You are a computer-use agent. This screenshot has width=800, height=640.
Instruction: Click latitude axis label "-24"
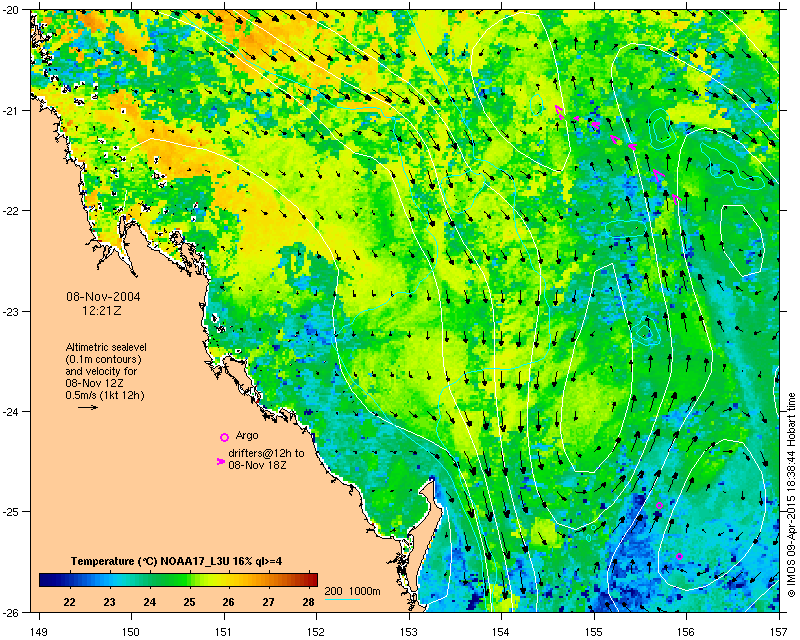14,411
